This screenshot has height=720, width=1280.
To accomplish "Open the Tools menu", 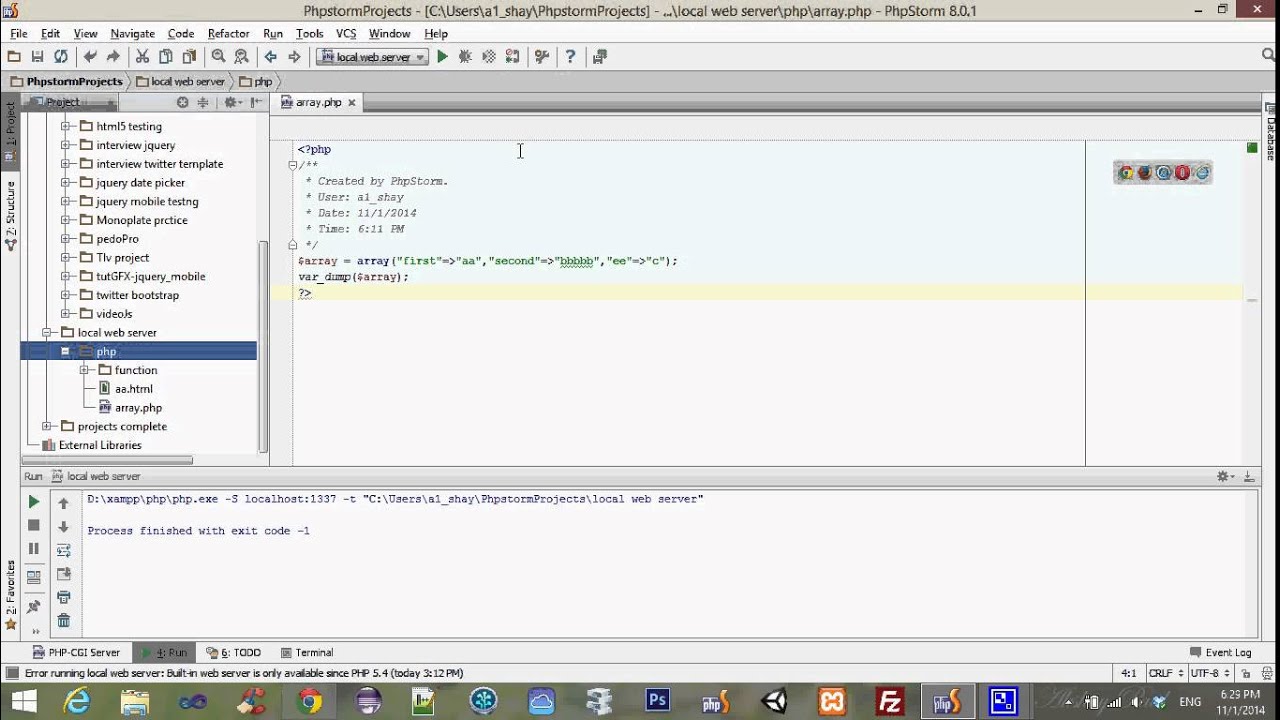I will (309, 33).
